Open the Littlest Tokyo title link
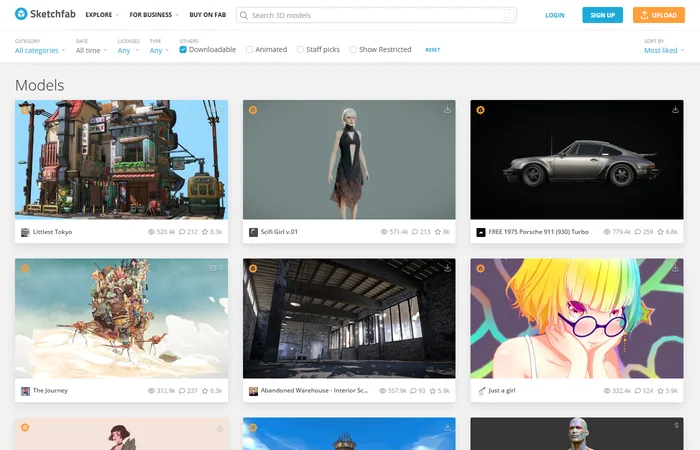 click(52, 232)
